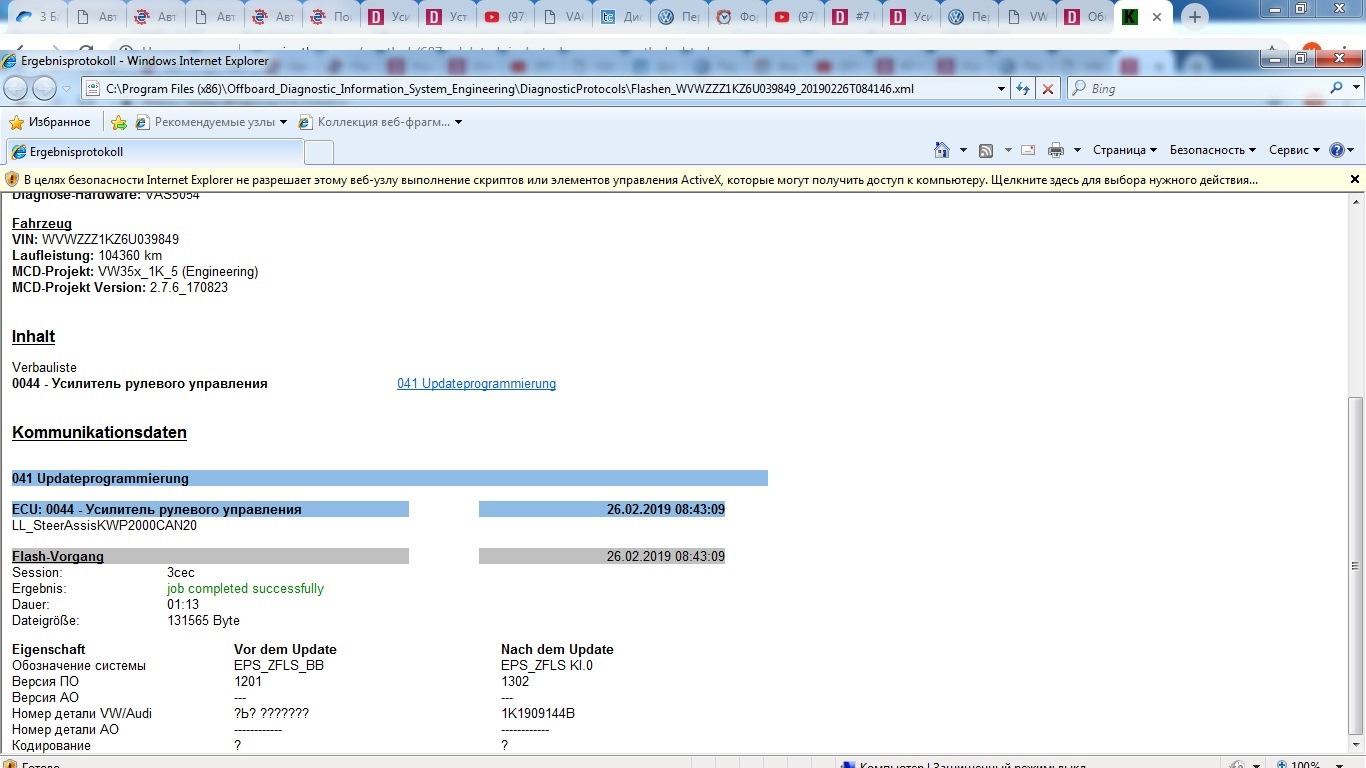Click the red X stop loading icon
1366x768 pixels.
click(x=1047, y=89)
